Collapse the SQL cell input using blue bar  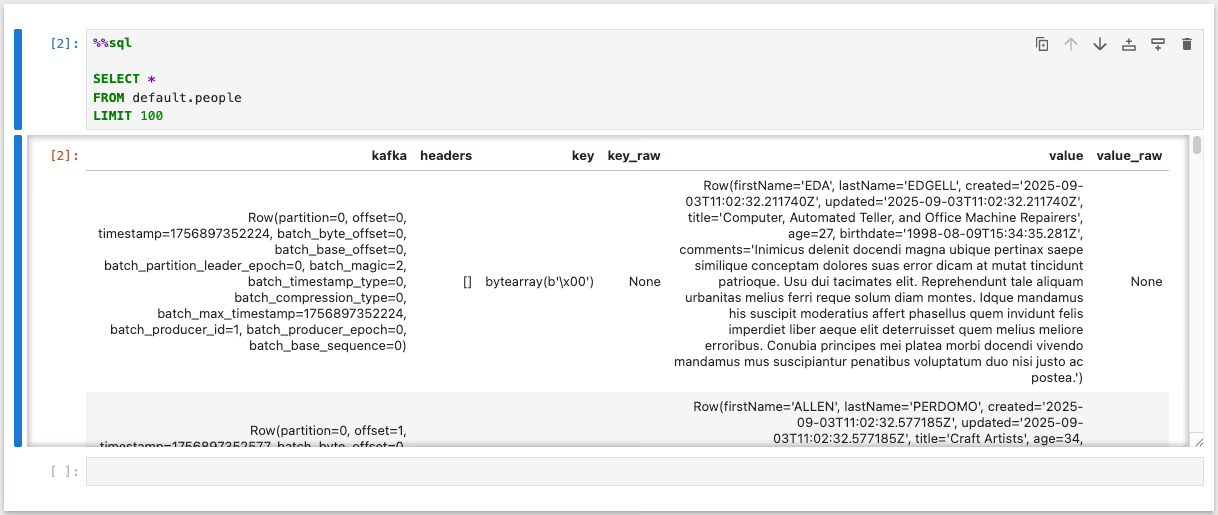point(18,79)
